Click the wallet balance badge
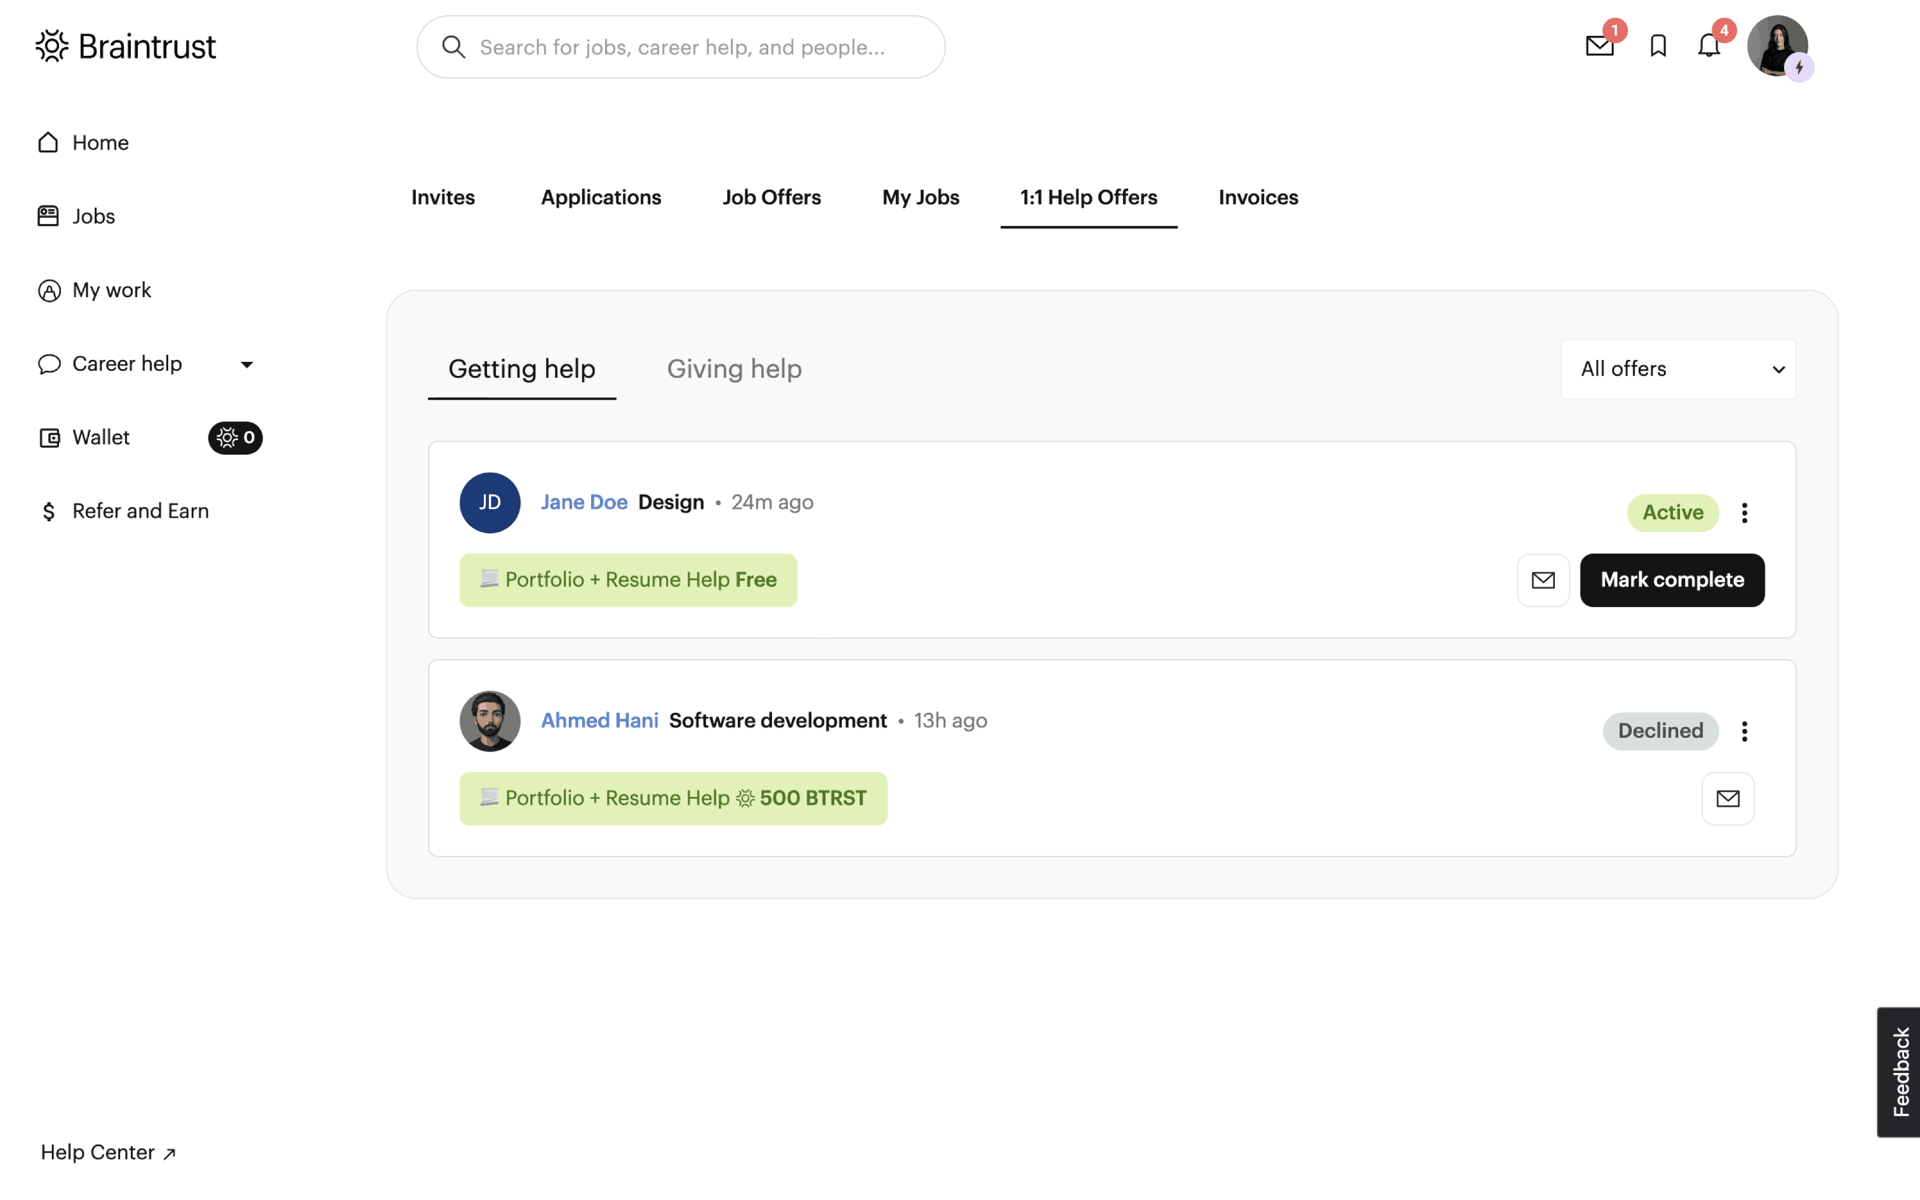1920x1200 pixels. (x=235, y=438)
